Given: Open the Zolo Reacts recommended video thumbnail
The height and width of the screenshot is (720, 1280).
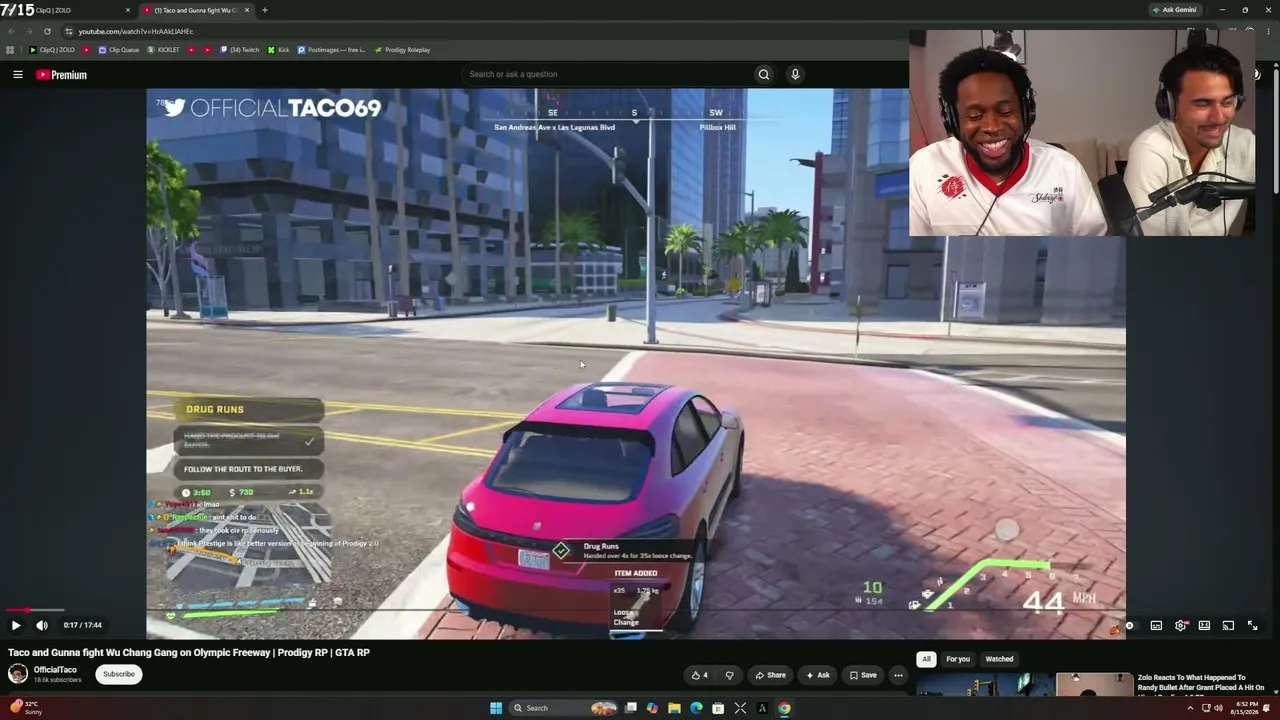Looking at the screenshot, I should pos(1024,684).
